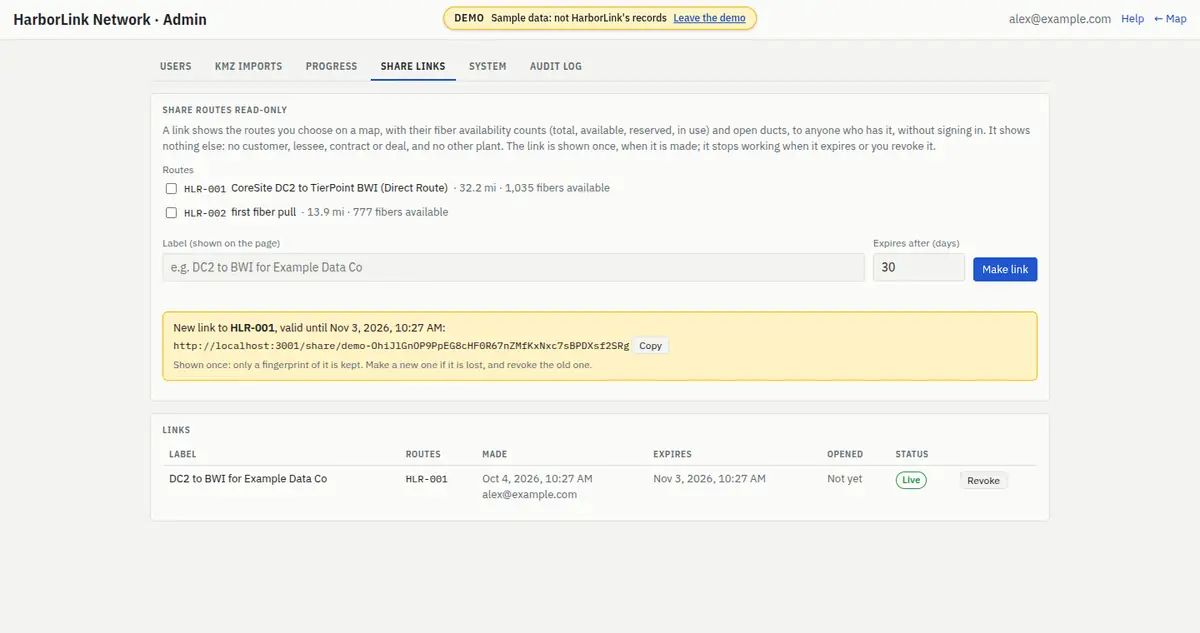Viewport: 1200px width, 633px height.
Task: Click the HarborLink Network · Admin title
Action: (x=110, y=19)
